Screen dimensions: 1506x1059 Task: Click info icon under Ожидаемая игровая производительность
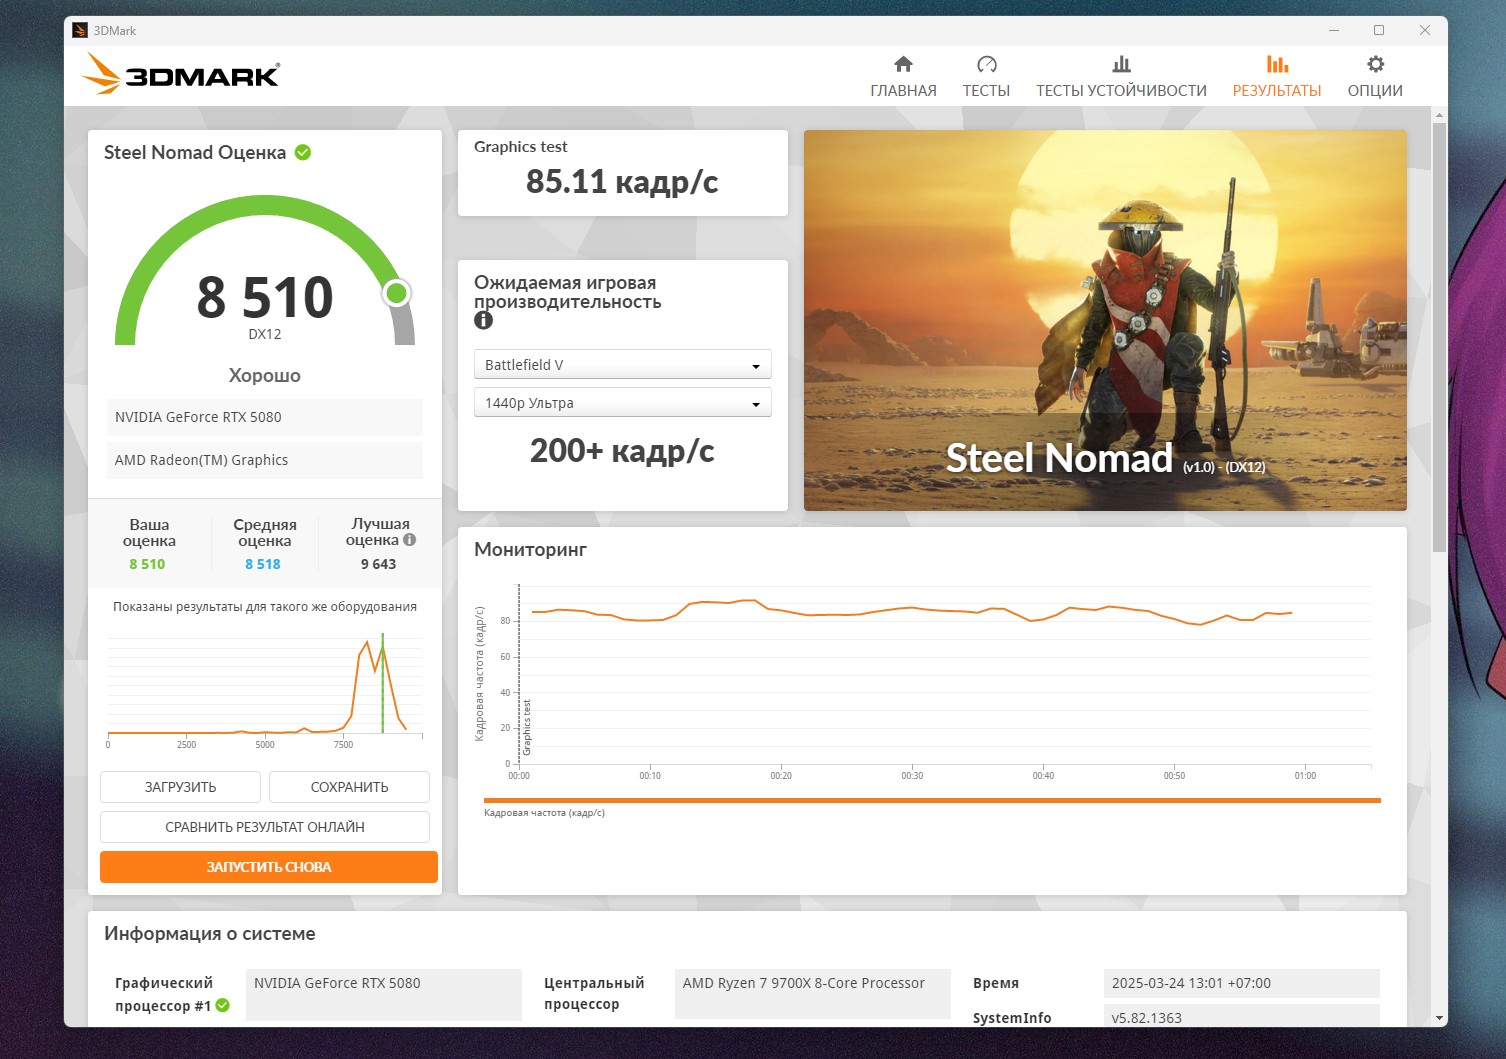pos(483,320)
